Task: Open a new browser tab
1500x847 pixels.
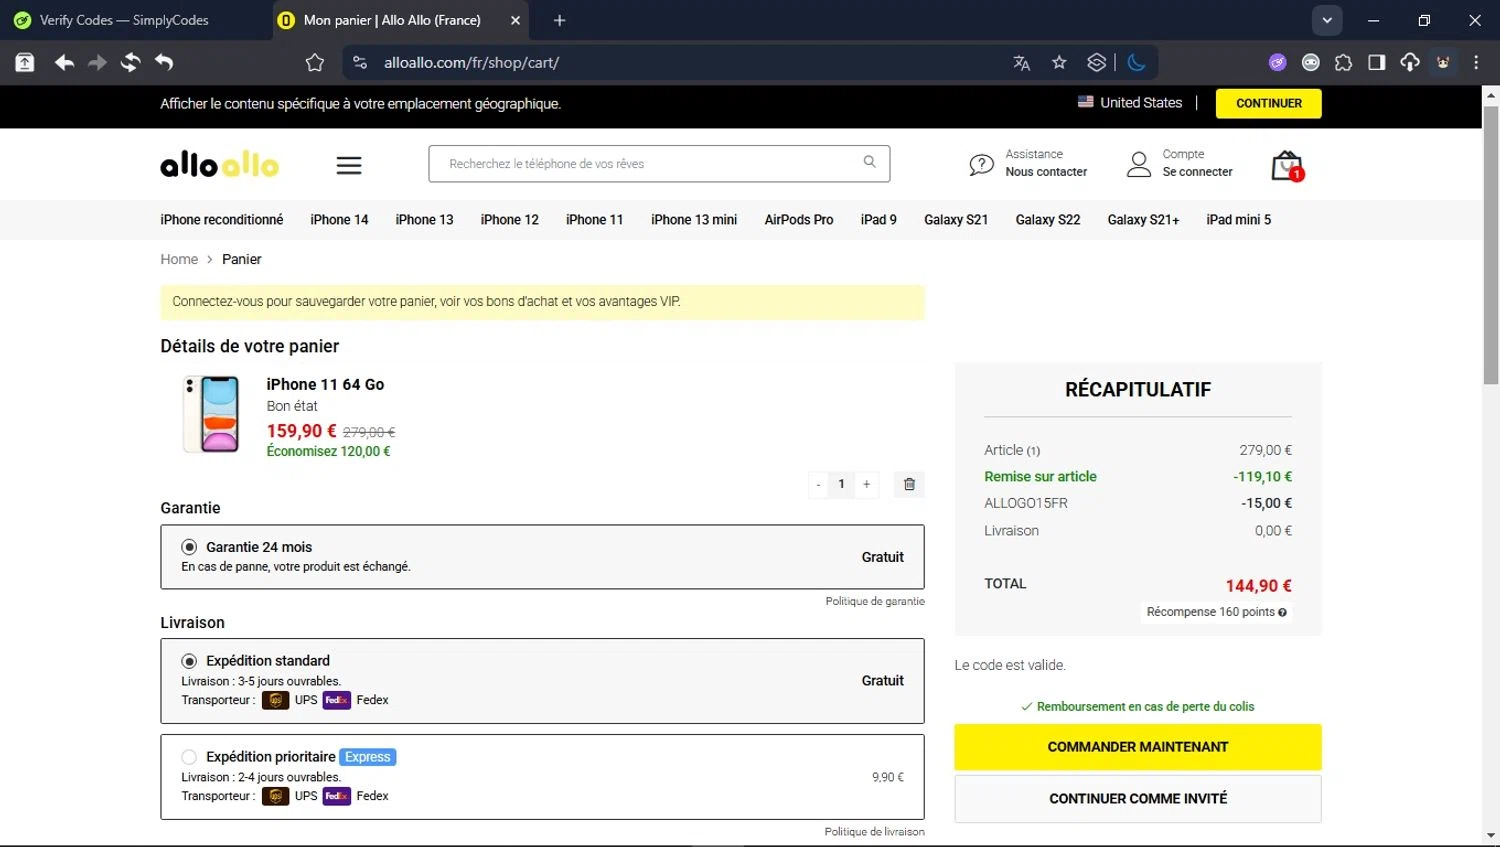Action: pyautogui.click(x=559, y=20)
